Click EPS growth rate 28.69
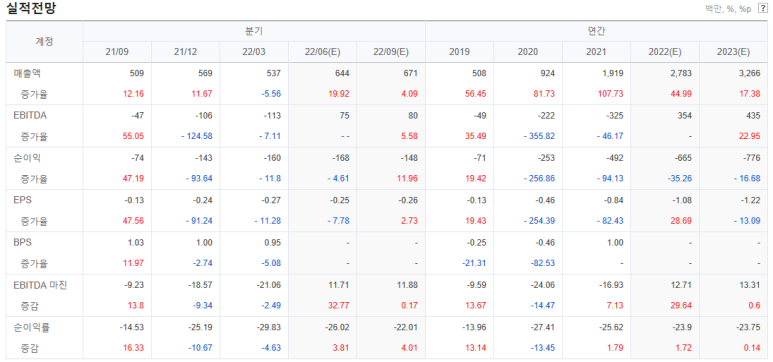 tap(682, 221)
